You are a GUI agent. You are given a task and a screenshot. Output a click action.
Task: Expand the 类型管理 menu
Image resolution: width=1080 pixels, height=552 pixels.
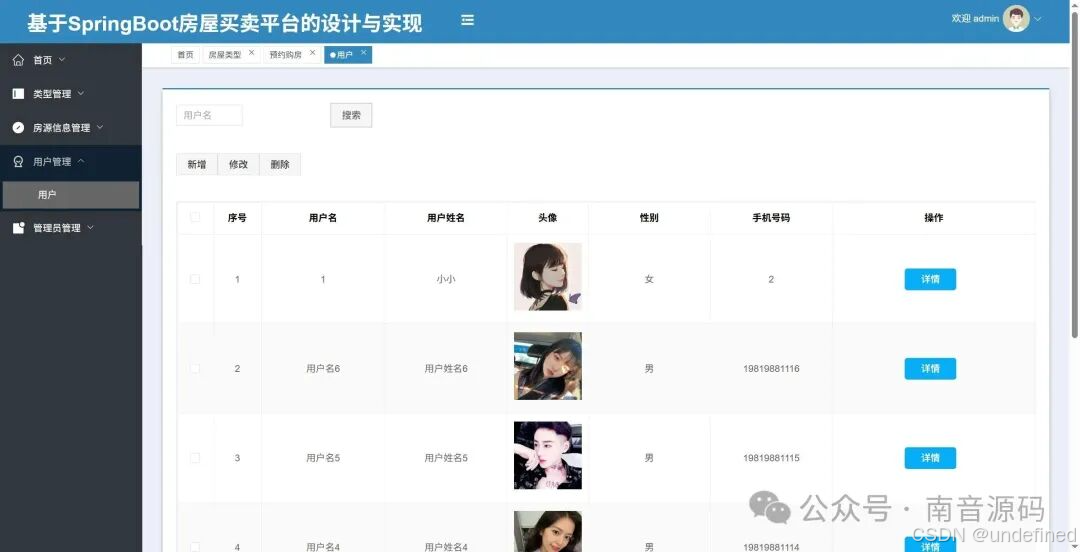[x=81, y=93]
